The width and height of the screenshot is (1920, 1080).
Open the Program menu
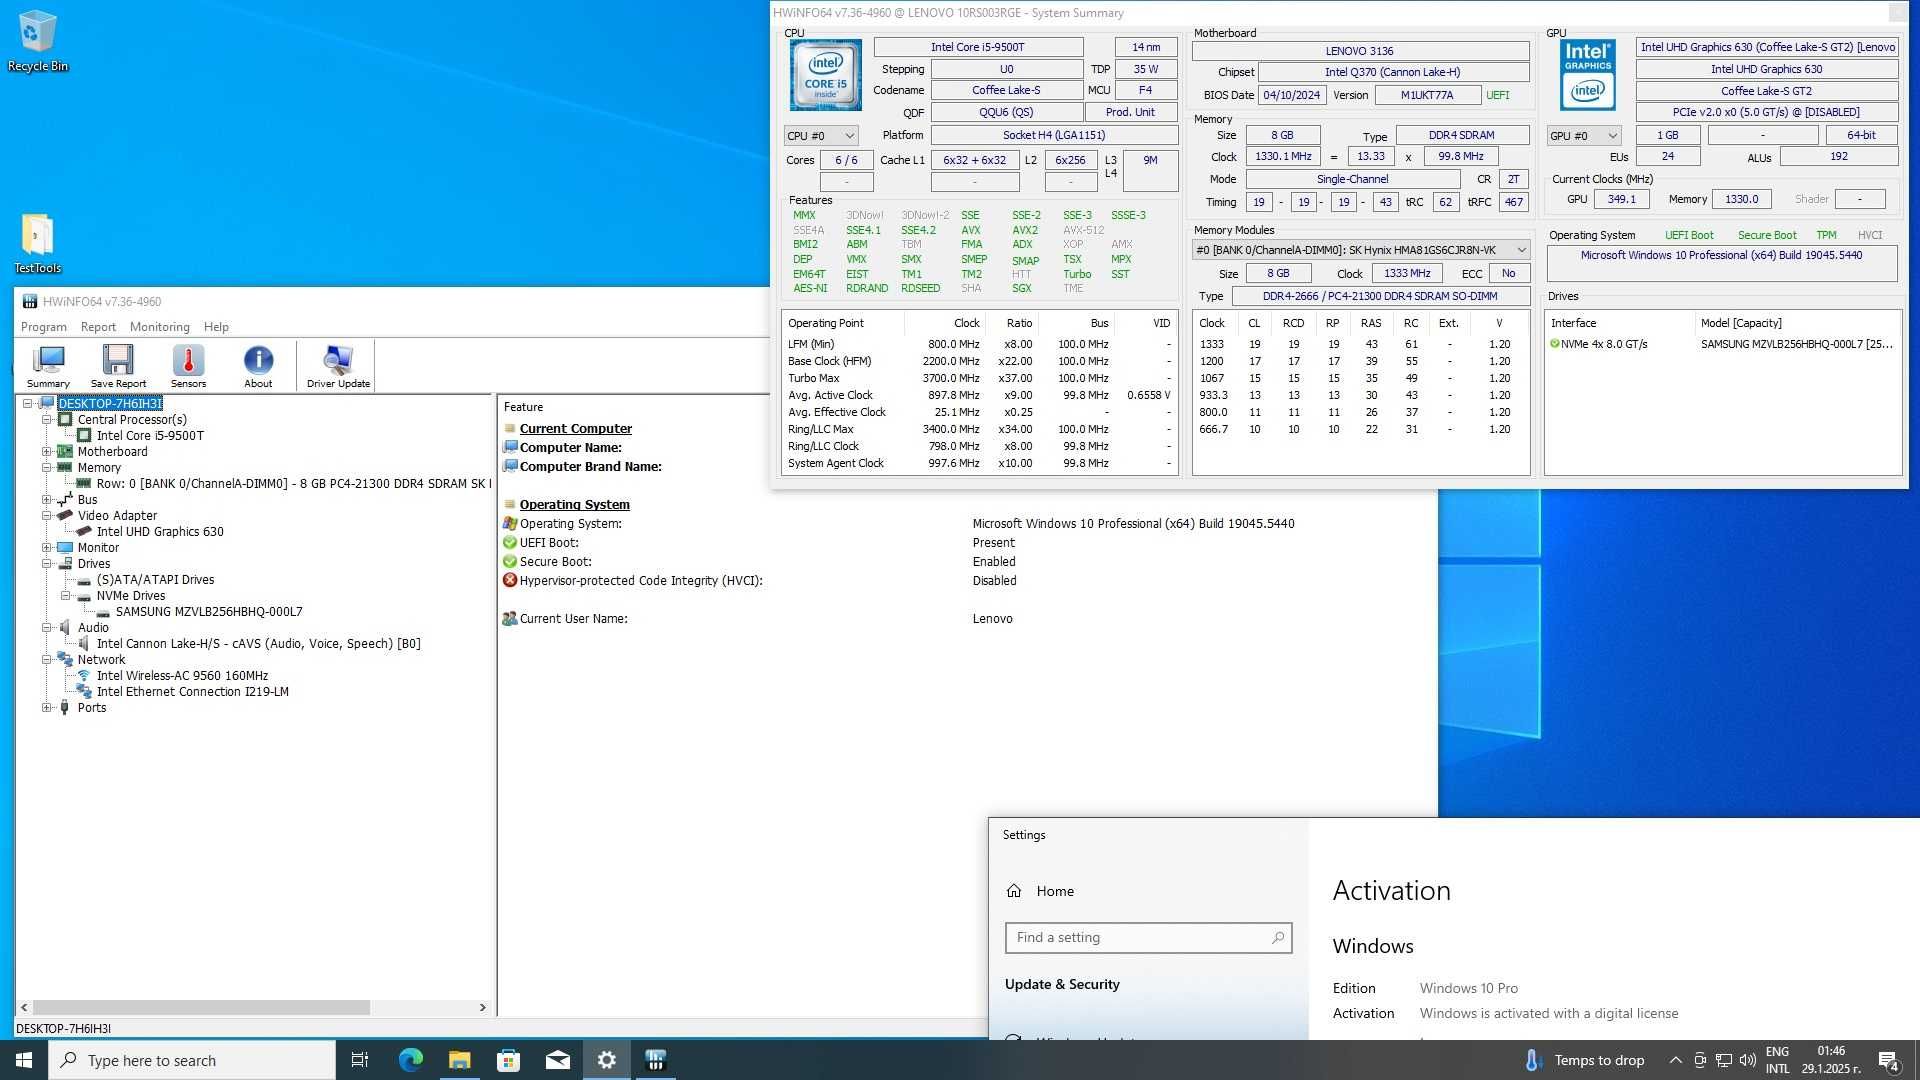(x=44, y=327)
